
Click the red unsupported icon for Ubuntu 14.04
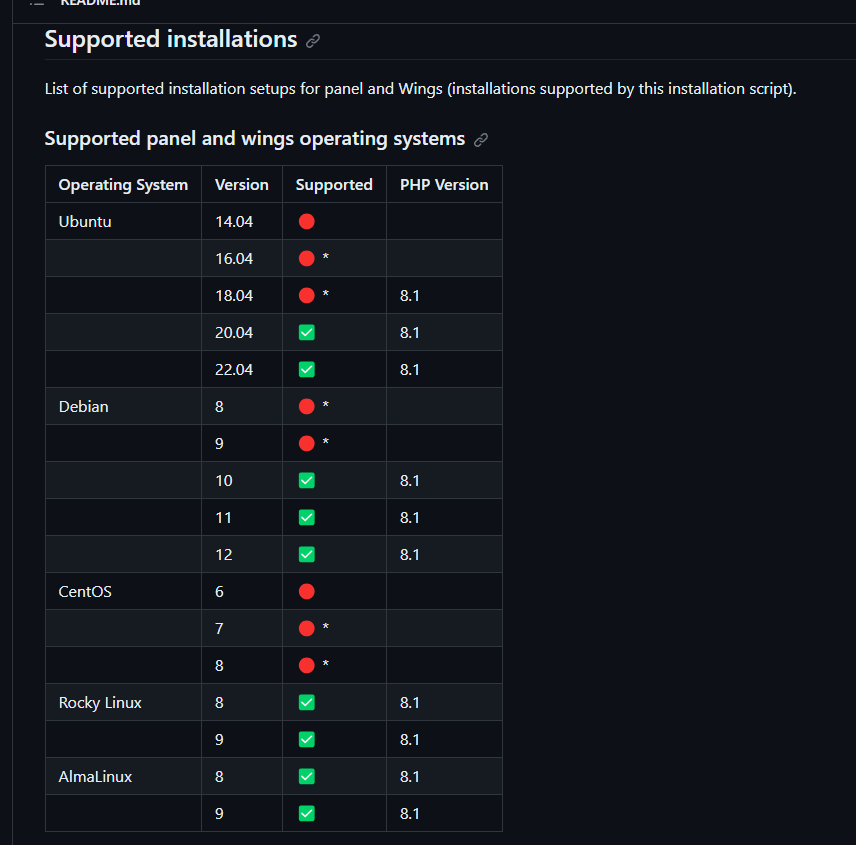[307, 221]
